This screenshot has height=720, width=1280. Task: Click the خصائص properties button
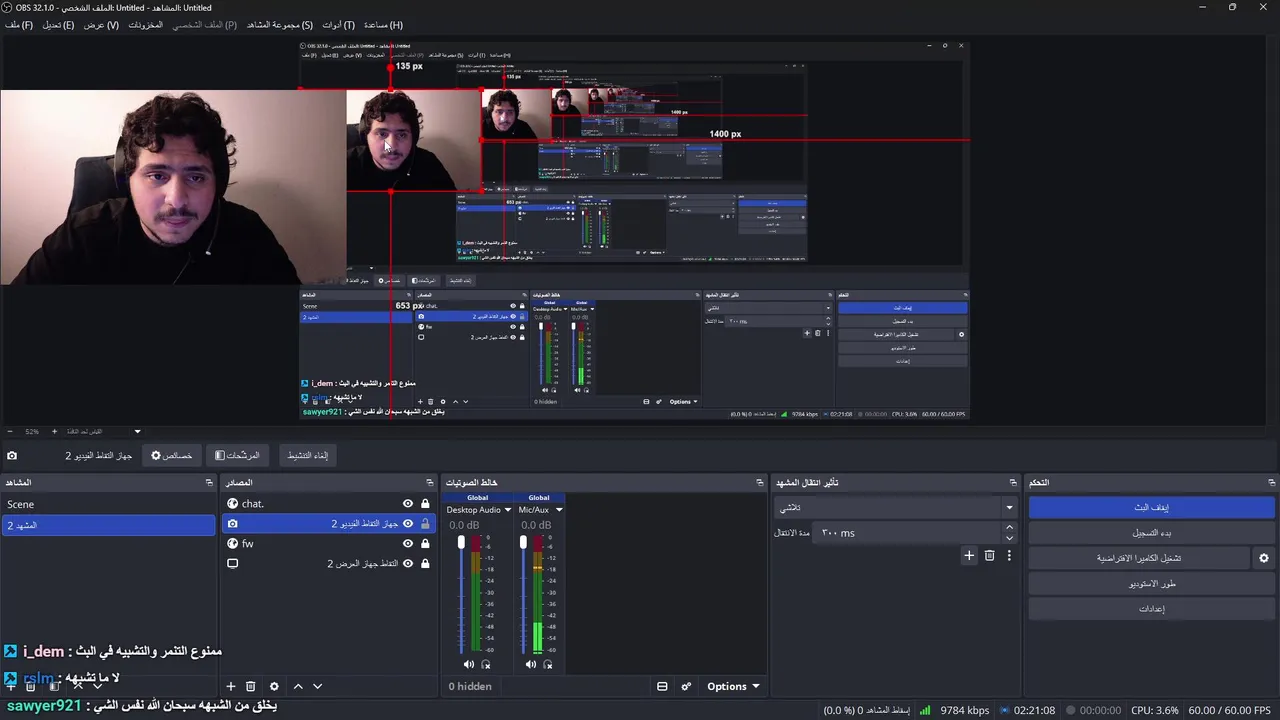click(171, 456)
